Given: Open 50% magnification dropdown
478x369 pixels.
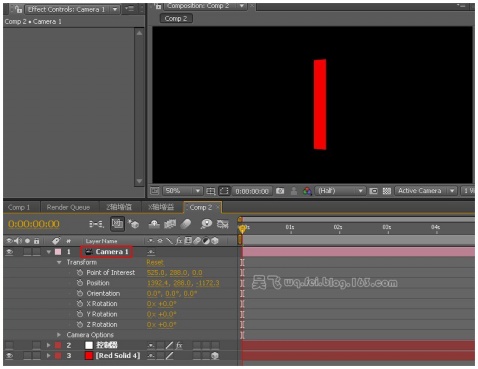Looking at the screenshot, I should point(183,191).
